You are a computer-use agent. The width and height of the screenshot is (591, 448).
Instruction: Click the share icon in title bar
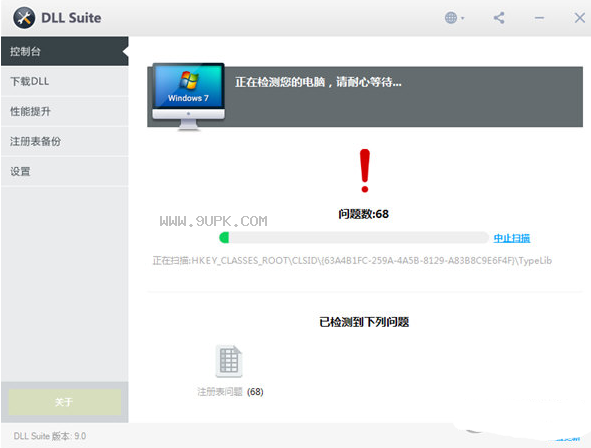[499, 18]
